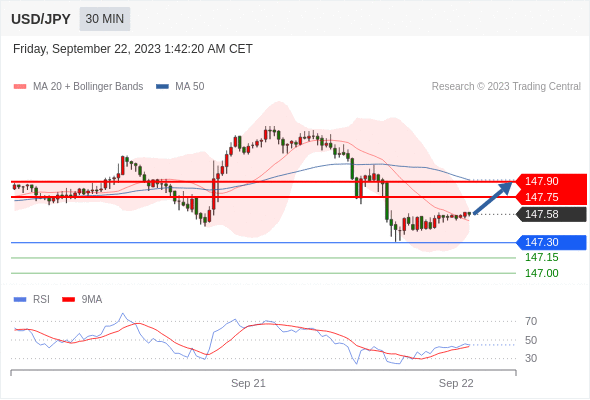Click the 9MA red legend swatch
Image resolution: width=590 pixels, height=400 pixels.
(68, 300)
